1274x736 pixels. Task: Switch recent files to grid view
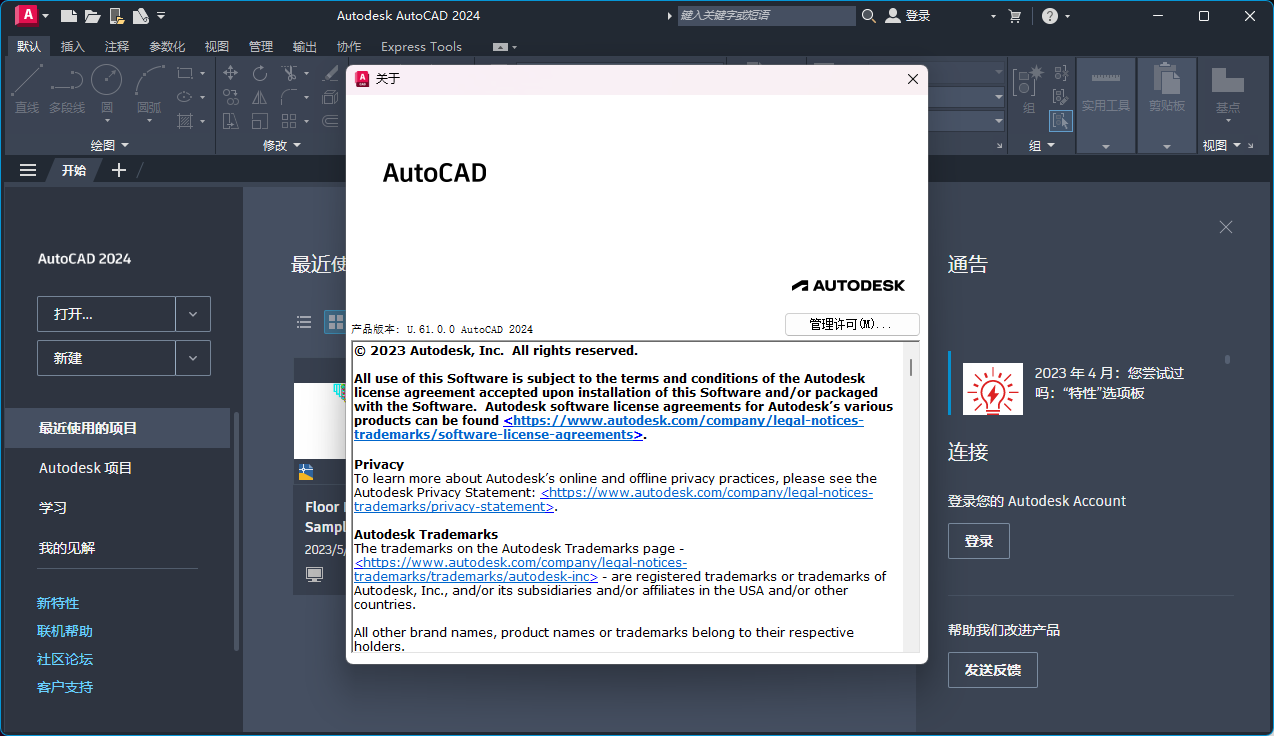click(x=335, y=322)
